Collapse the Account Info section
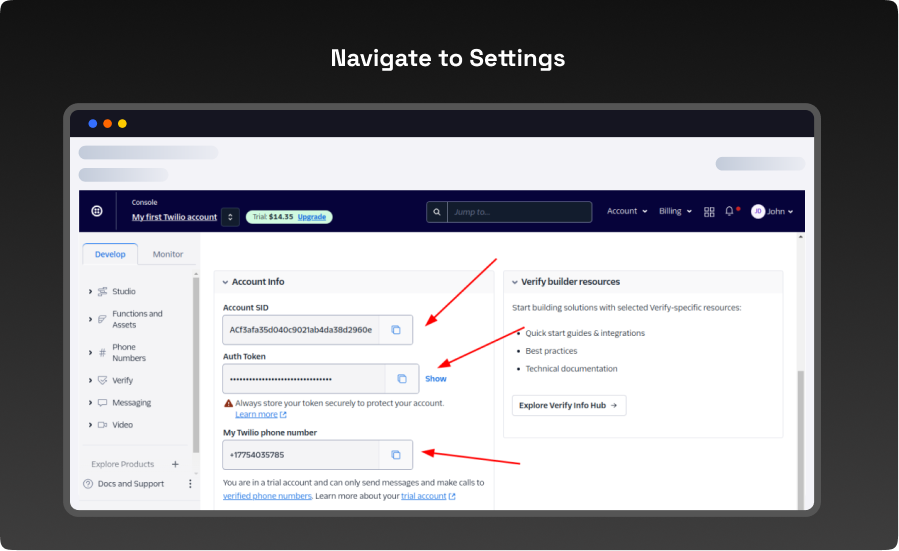The image size is (899, 551). pyautogui.click(x=225, y=282)
